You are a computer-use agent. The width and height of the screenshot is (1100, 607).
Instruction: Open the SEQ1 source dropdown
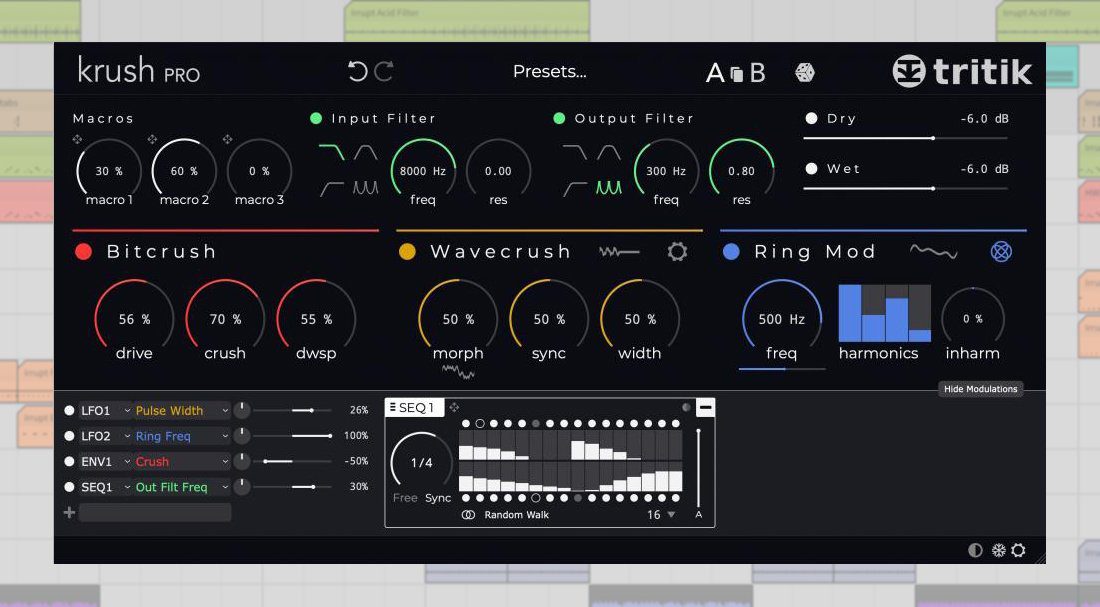coord(105,486)
